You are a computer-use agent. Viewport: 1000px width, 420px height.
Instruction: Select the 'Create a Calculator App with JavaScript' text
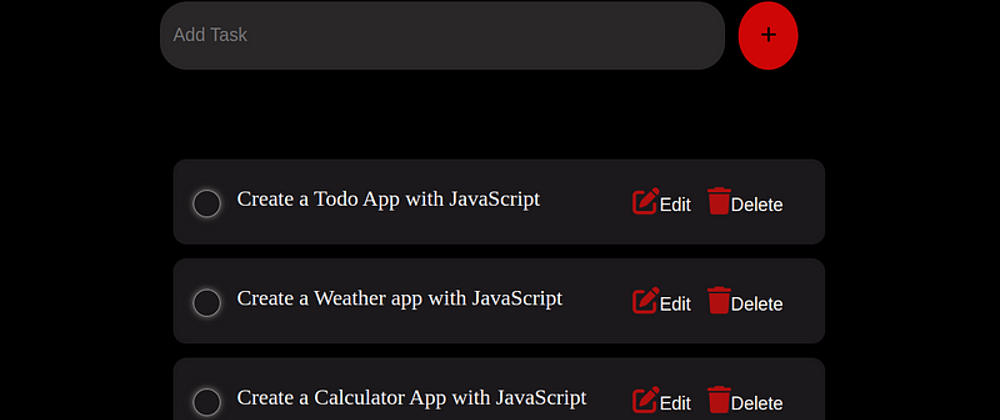(x=411, y=398)
